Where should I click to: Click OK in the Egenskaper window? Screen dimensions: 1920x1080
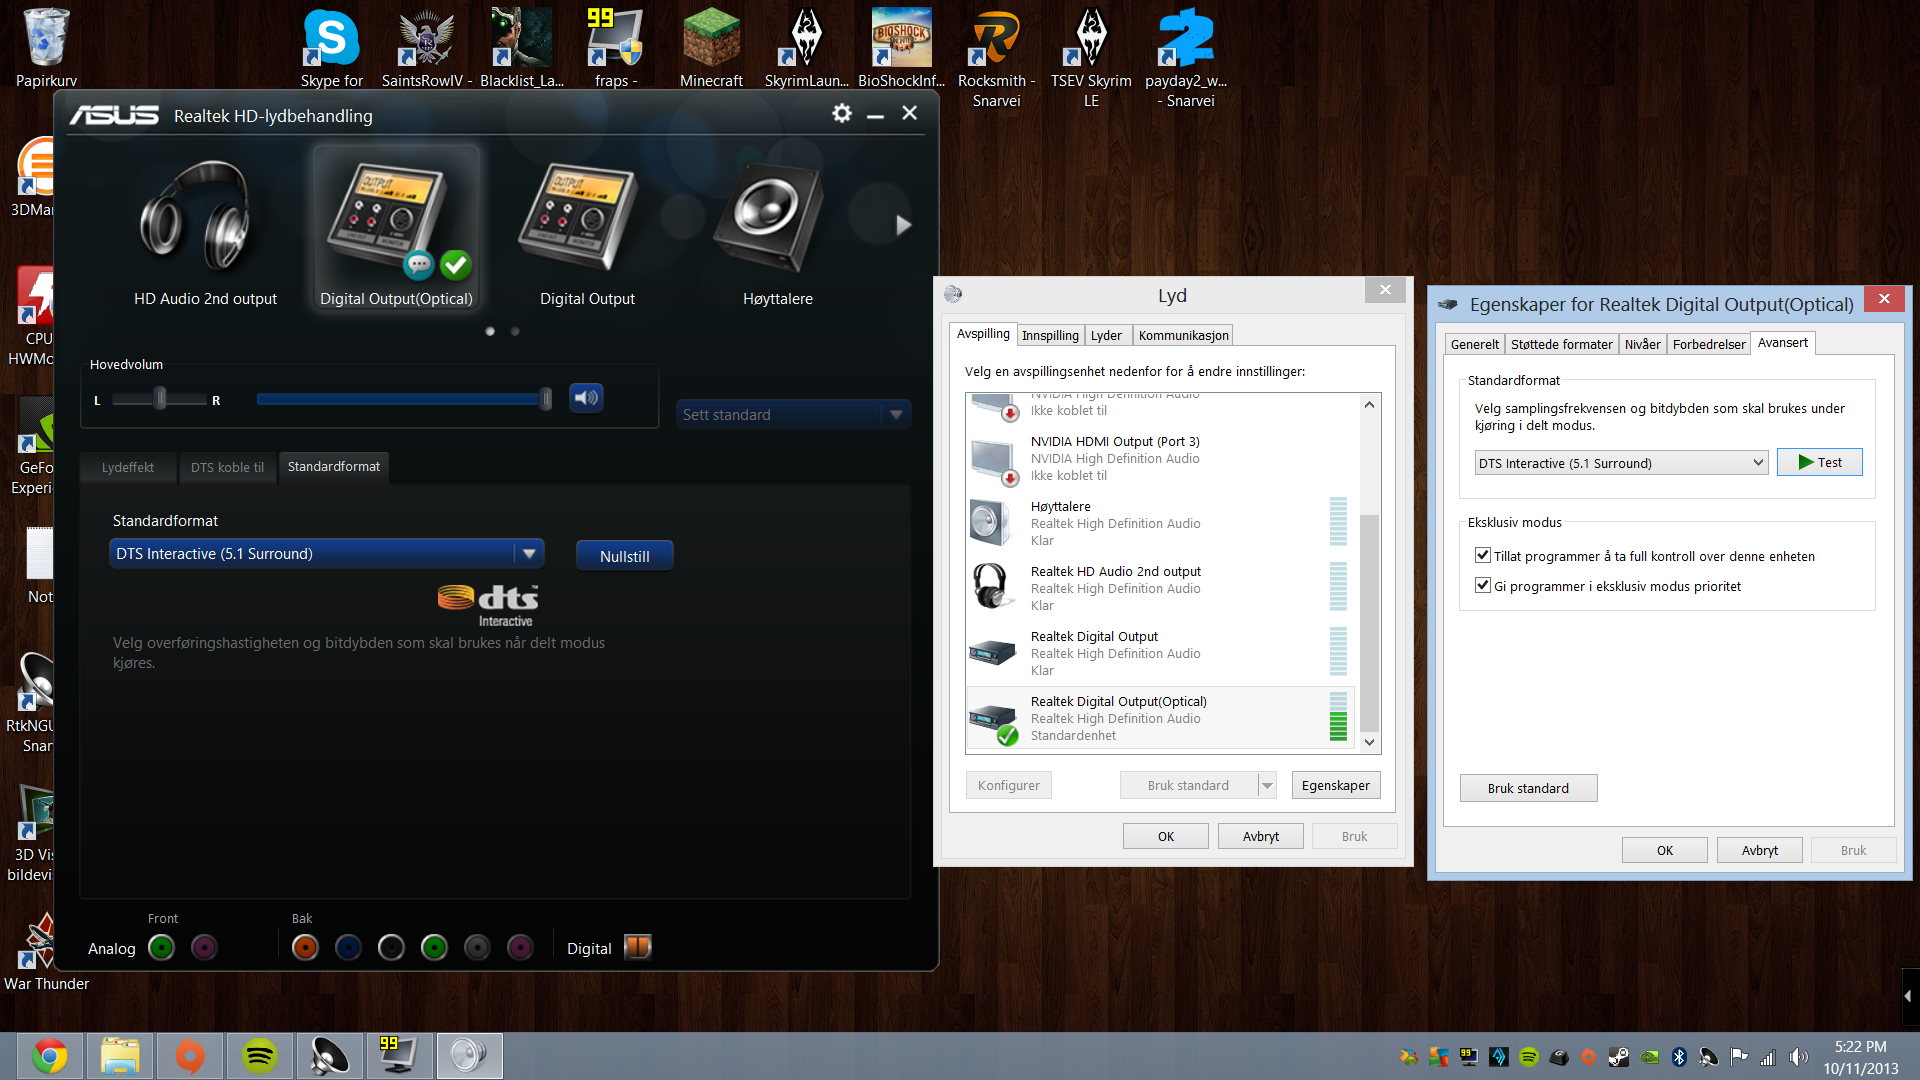pyautogui.click(x=1664, y=850)
